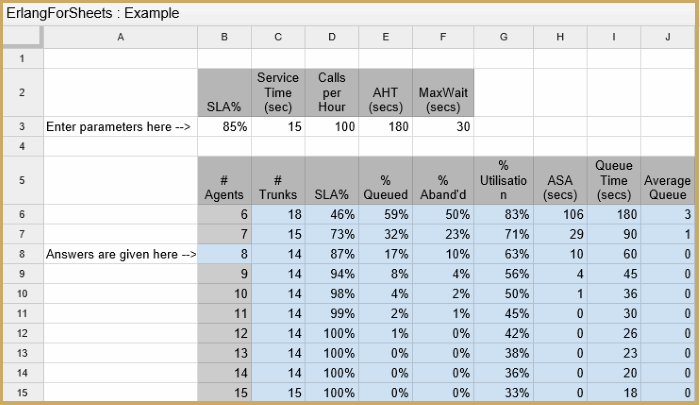The width and height of the screenshot is (700, 405).
Task: Click the '# Agents' header cell
Action: [x=224, y=180]
